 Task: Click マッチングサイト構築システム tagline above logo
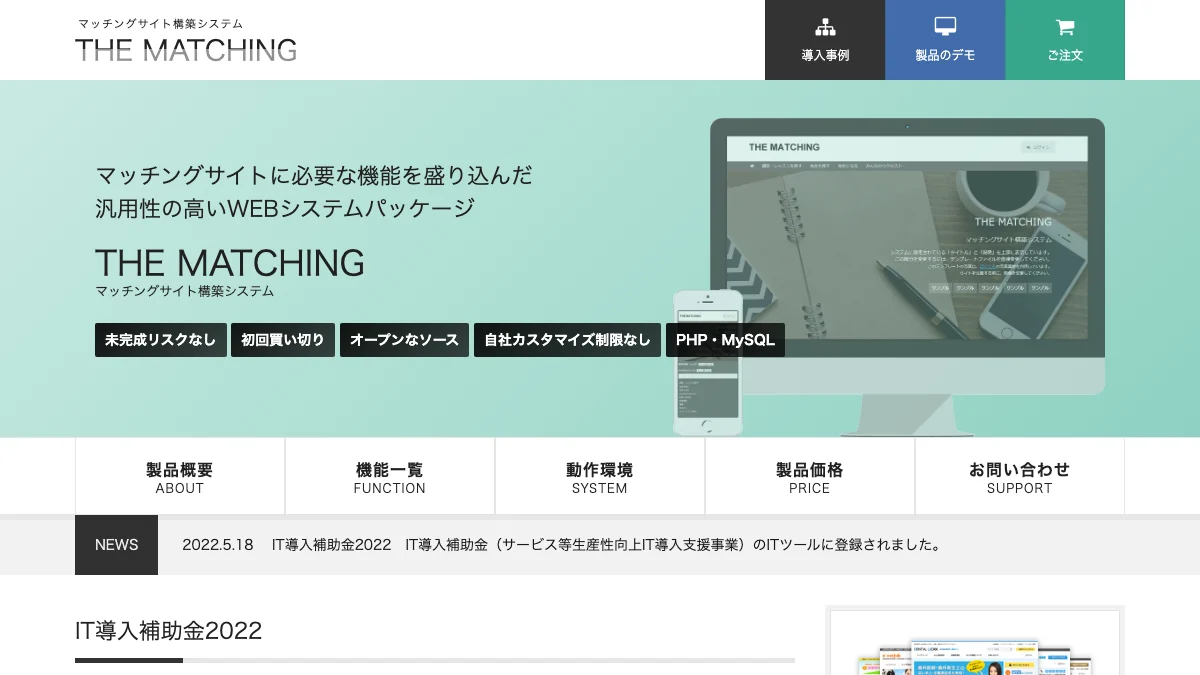pos(160,23)
